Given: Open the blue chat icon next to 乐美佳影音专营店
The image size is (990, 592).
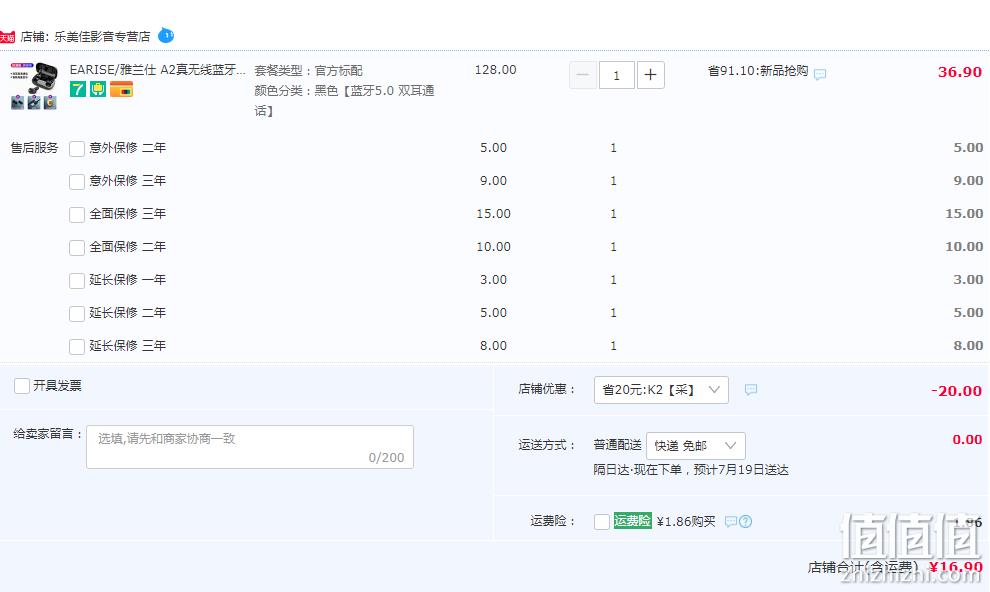Looking at the screenshot, I should pyautogui.click(x=166, y=35).
